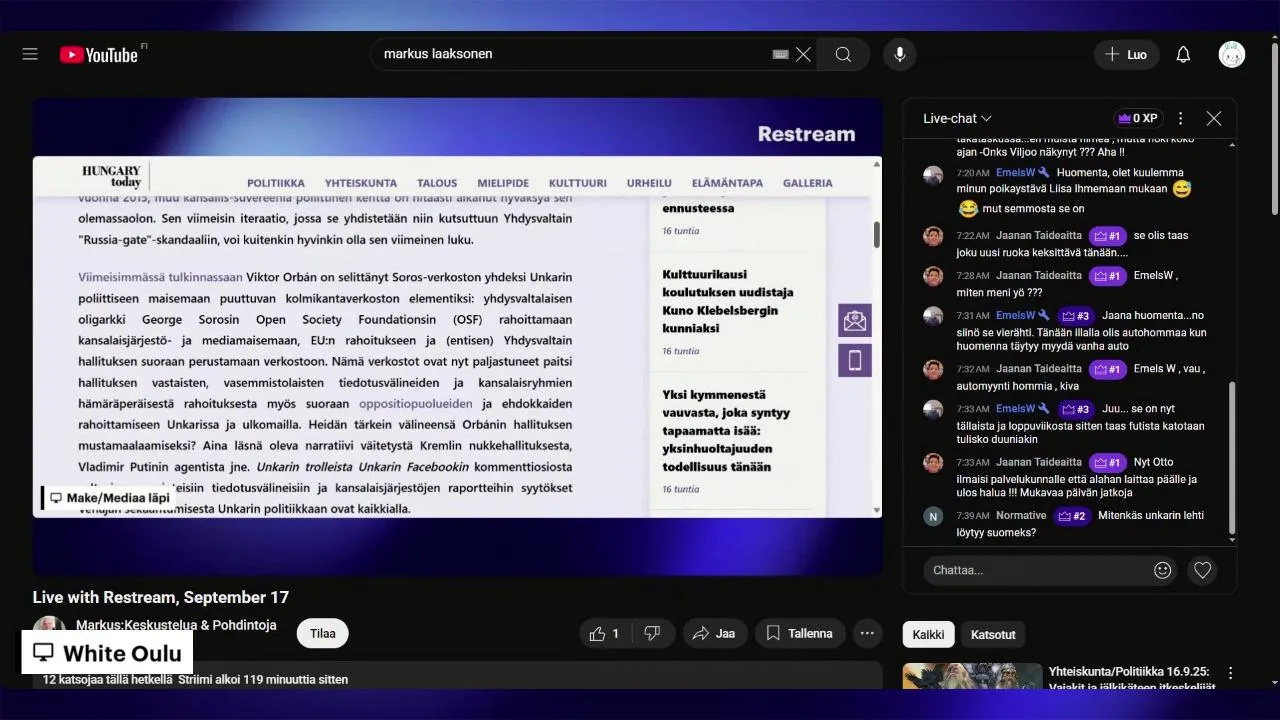This screenshot has width=1280, height=720.
Task: Click the Hungary Today logo
Action: pyautogui.click(x=111, y=176)
